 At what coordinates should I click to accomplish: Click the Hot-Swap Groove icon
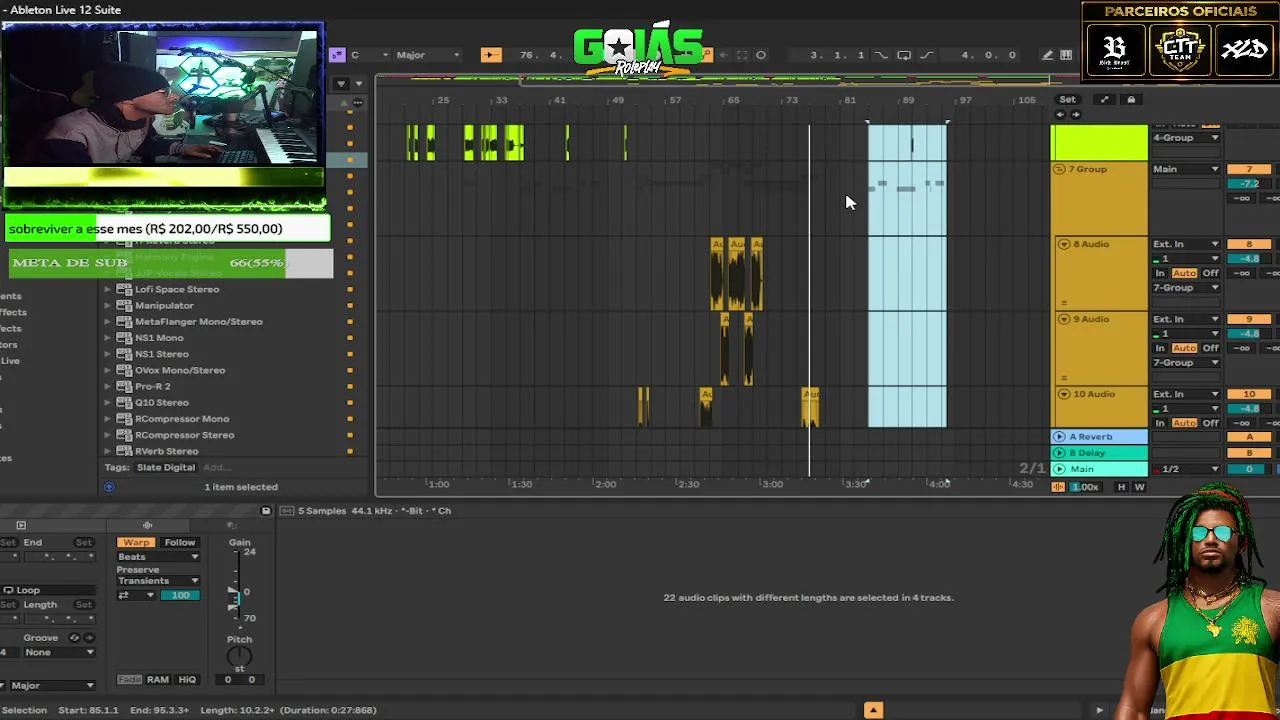[74, 638]
